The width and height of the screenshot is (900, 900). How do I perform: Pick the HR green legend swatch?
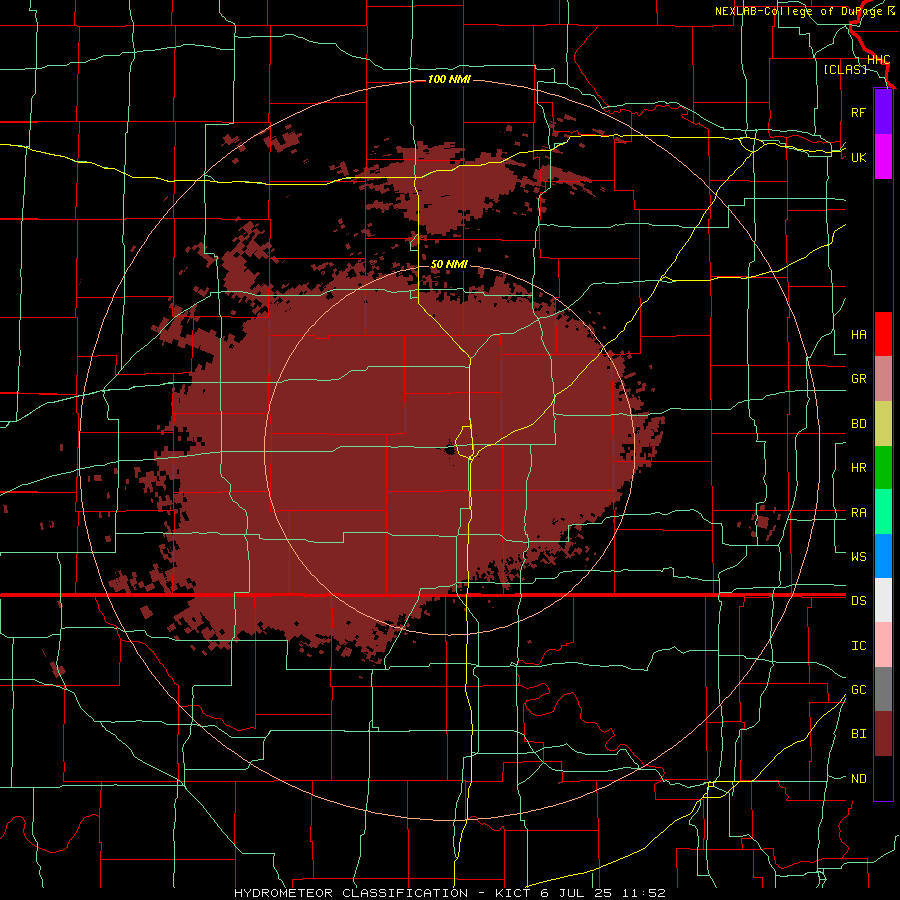coord(883,468)
